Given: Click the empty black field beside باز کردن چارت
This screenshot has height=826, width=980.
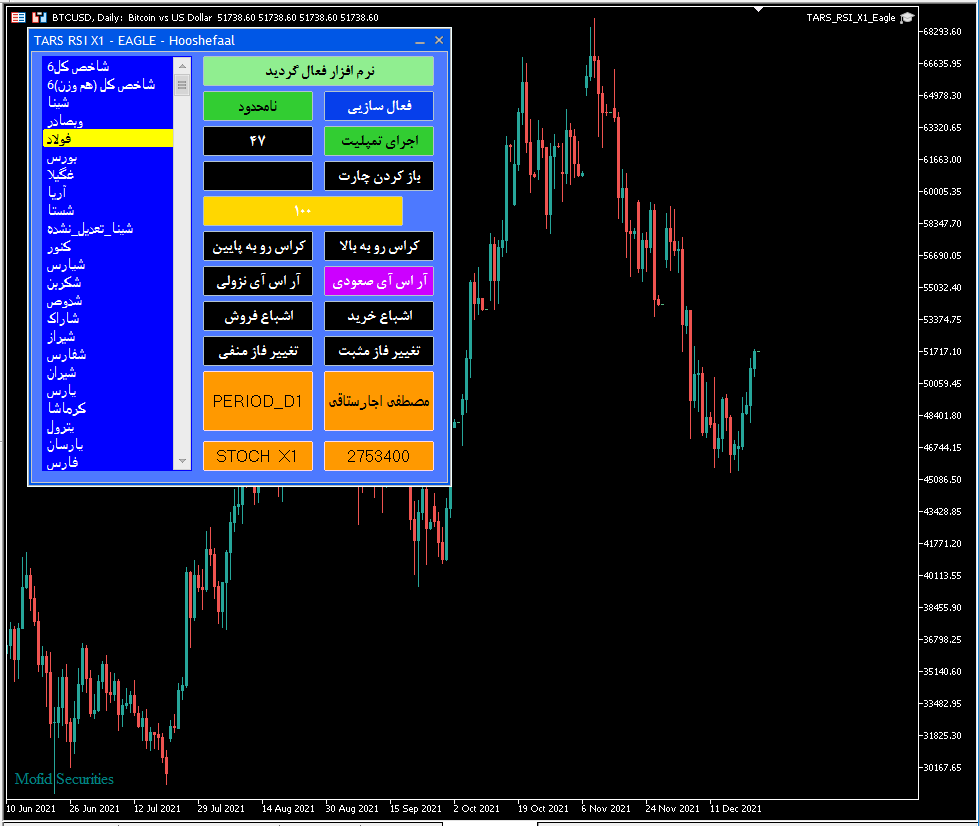Looking at the screenshot, I should click(258, 176).
